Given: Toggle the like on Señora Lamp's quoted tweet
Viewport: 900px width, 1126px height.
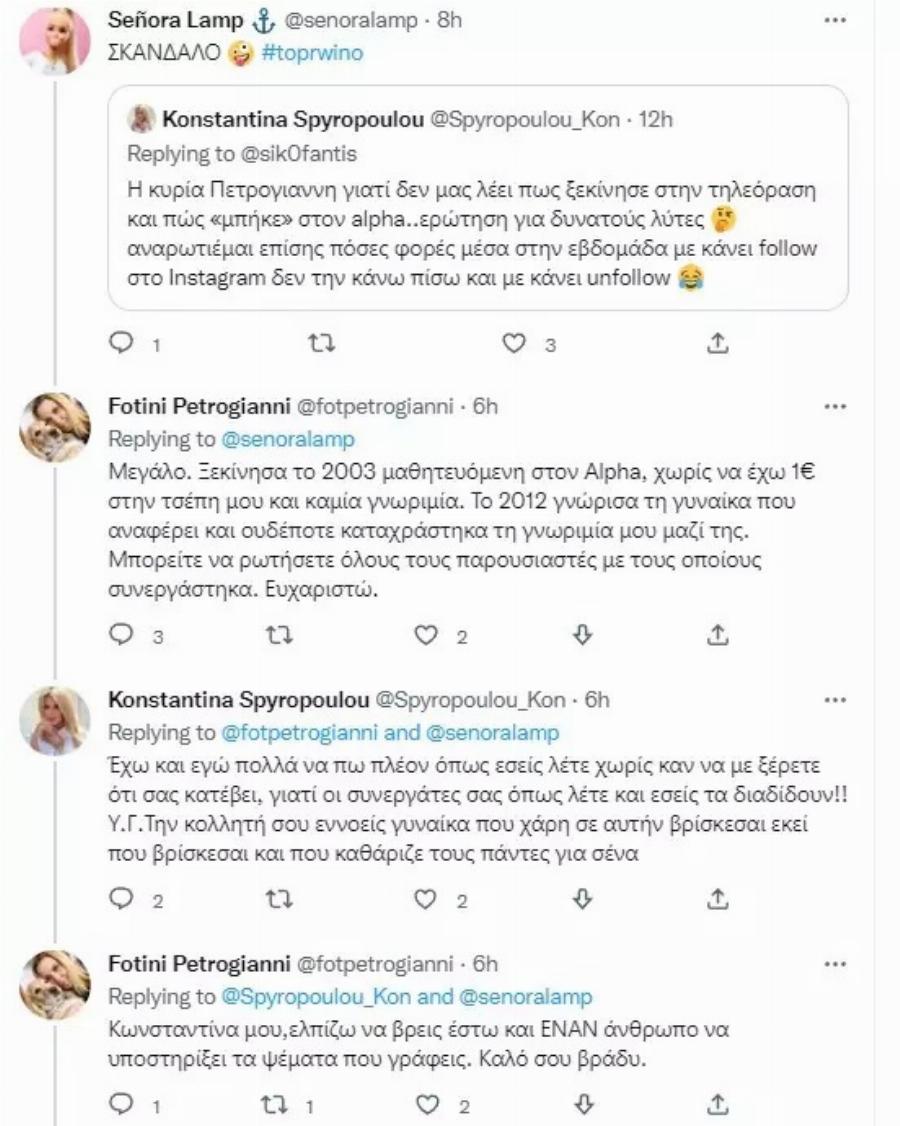Looking at the screenshot, I should pyautogui.click(x=513, y=345).
